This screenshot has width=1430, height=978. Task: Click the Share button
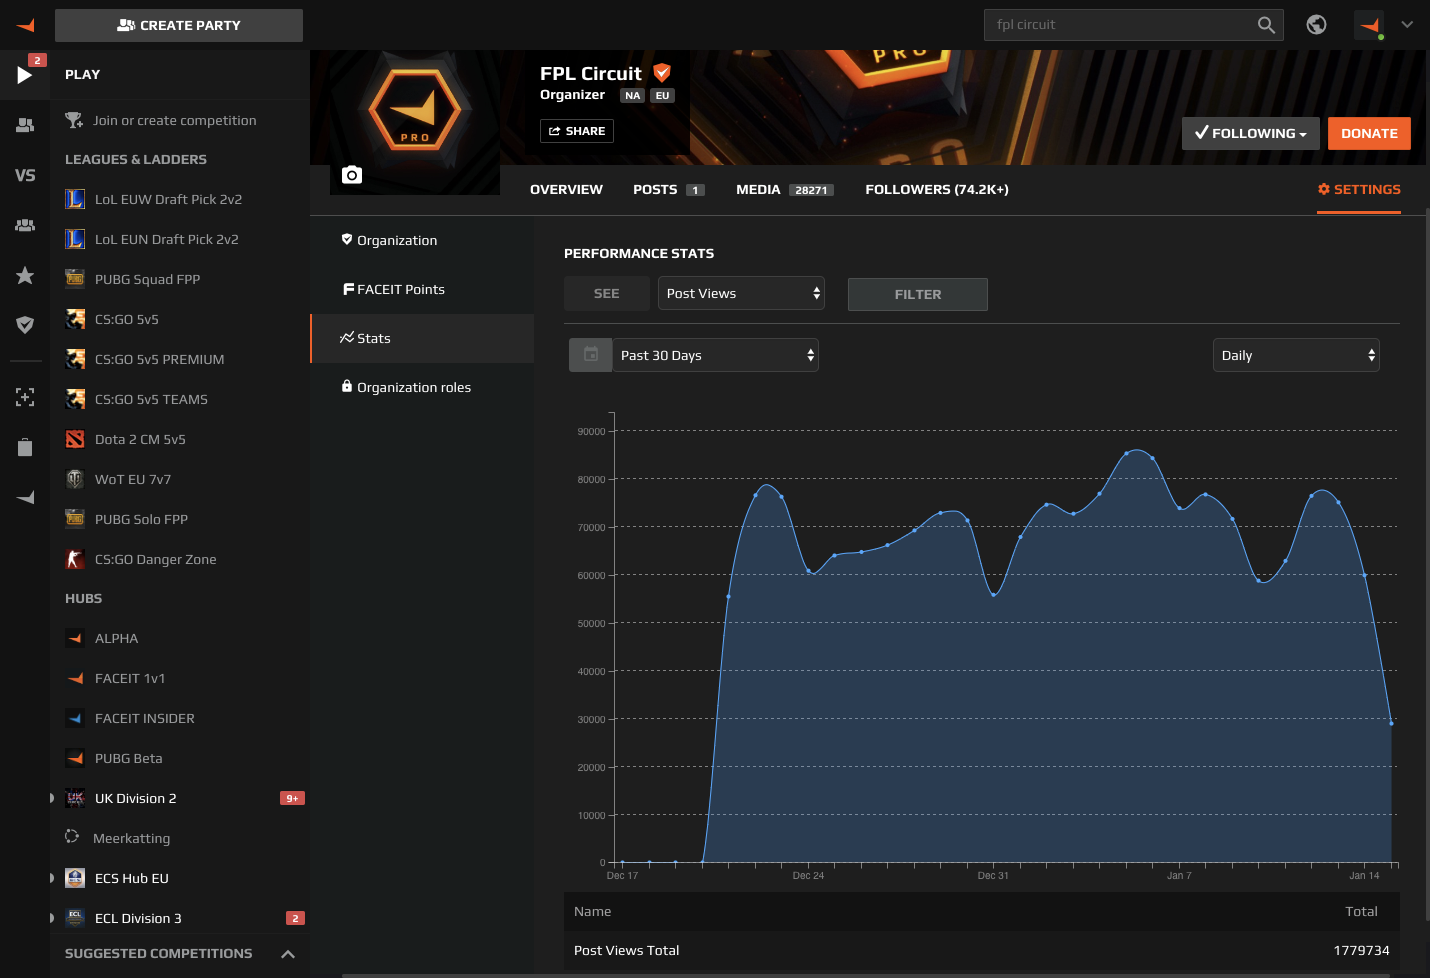(577, 131)
